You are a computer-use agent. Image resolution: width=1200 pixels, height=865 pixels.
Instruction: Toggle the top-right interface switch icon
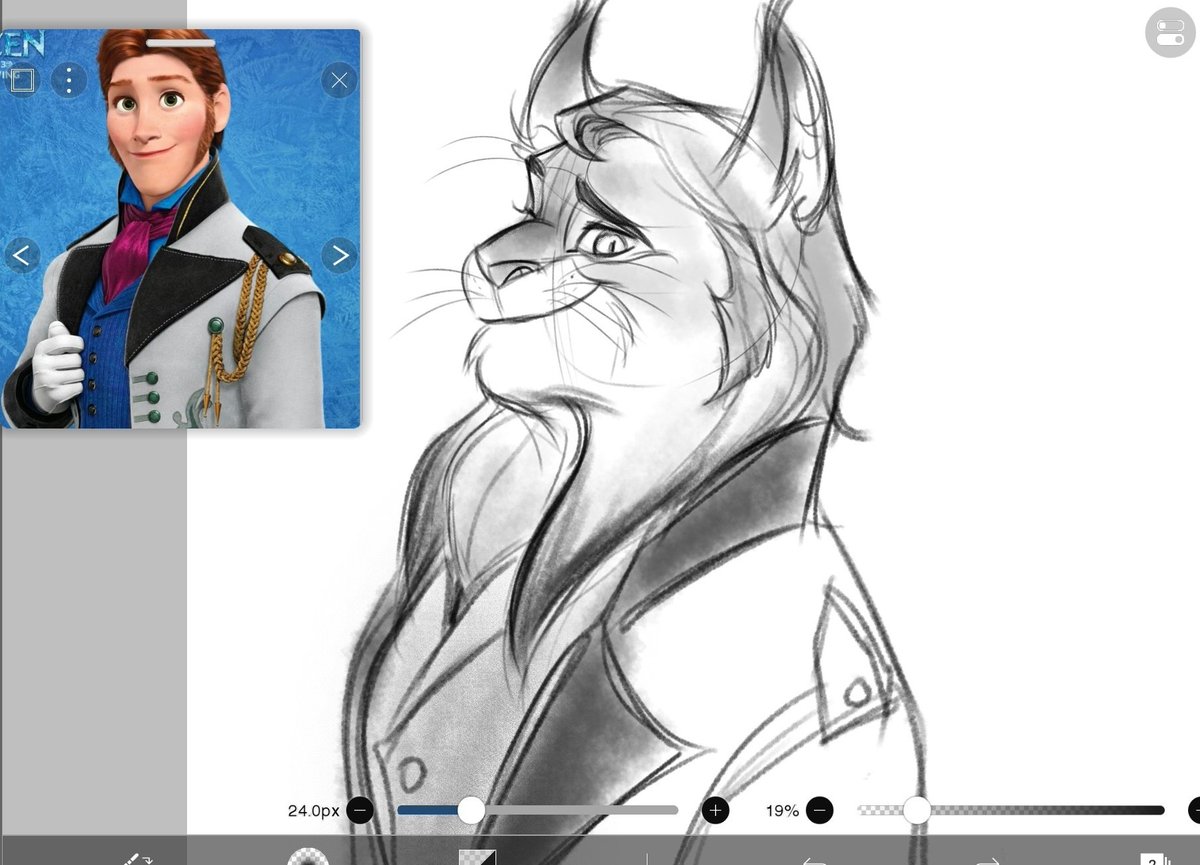click(1170, 32)
